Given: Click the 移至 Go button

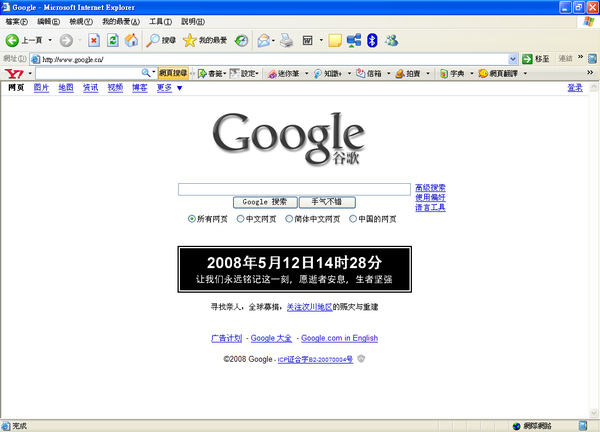Looking at the screenshot, I should click(536, 59).
